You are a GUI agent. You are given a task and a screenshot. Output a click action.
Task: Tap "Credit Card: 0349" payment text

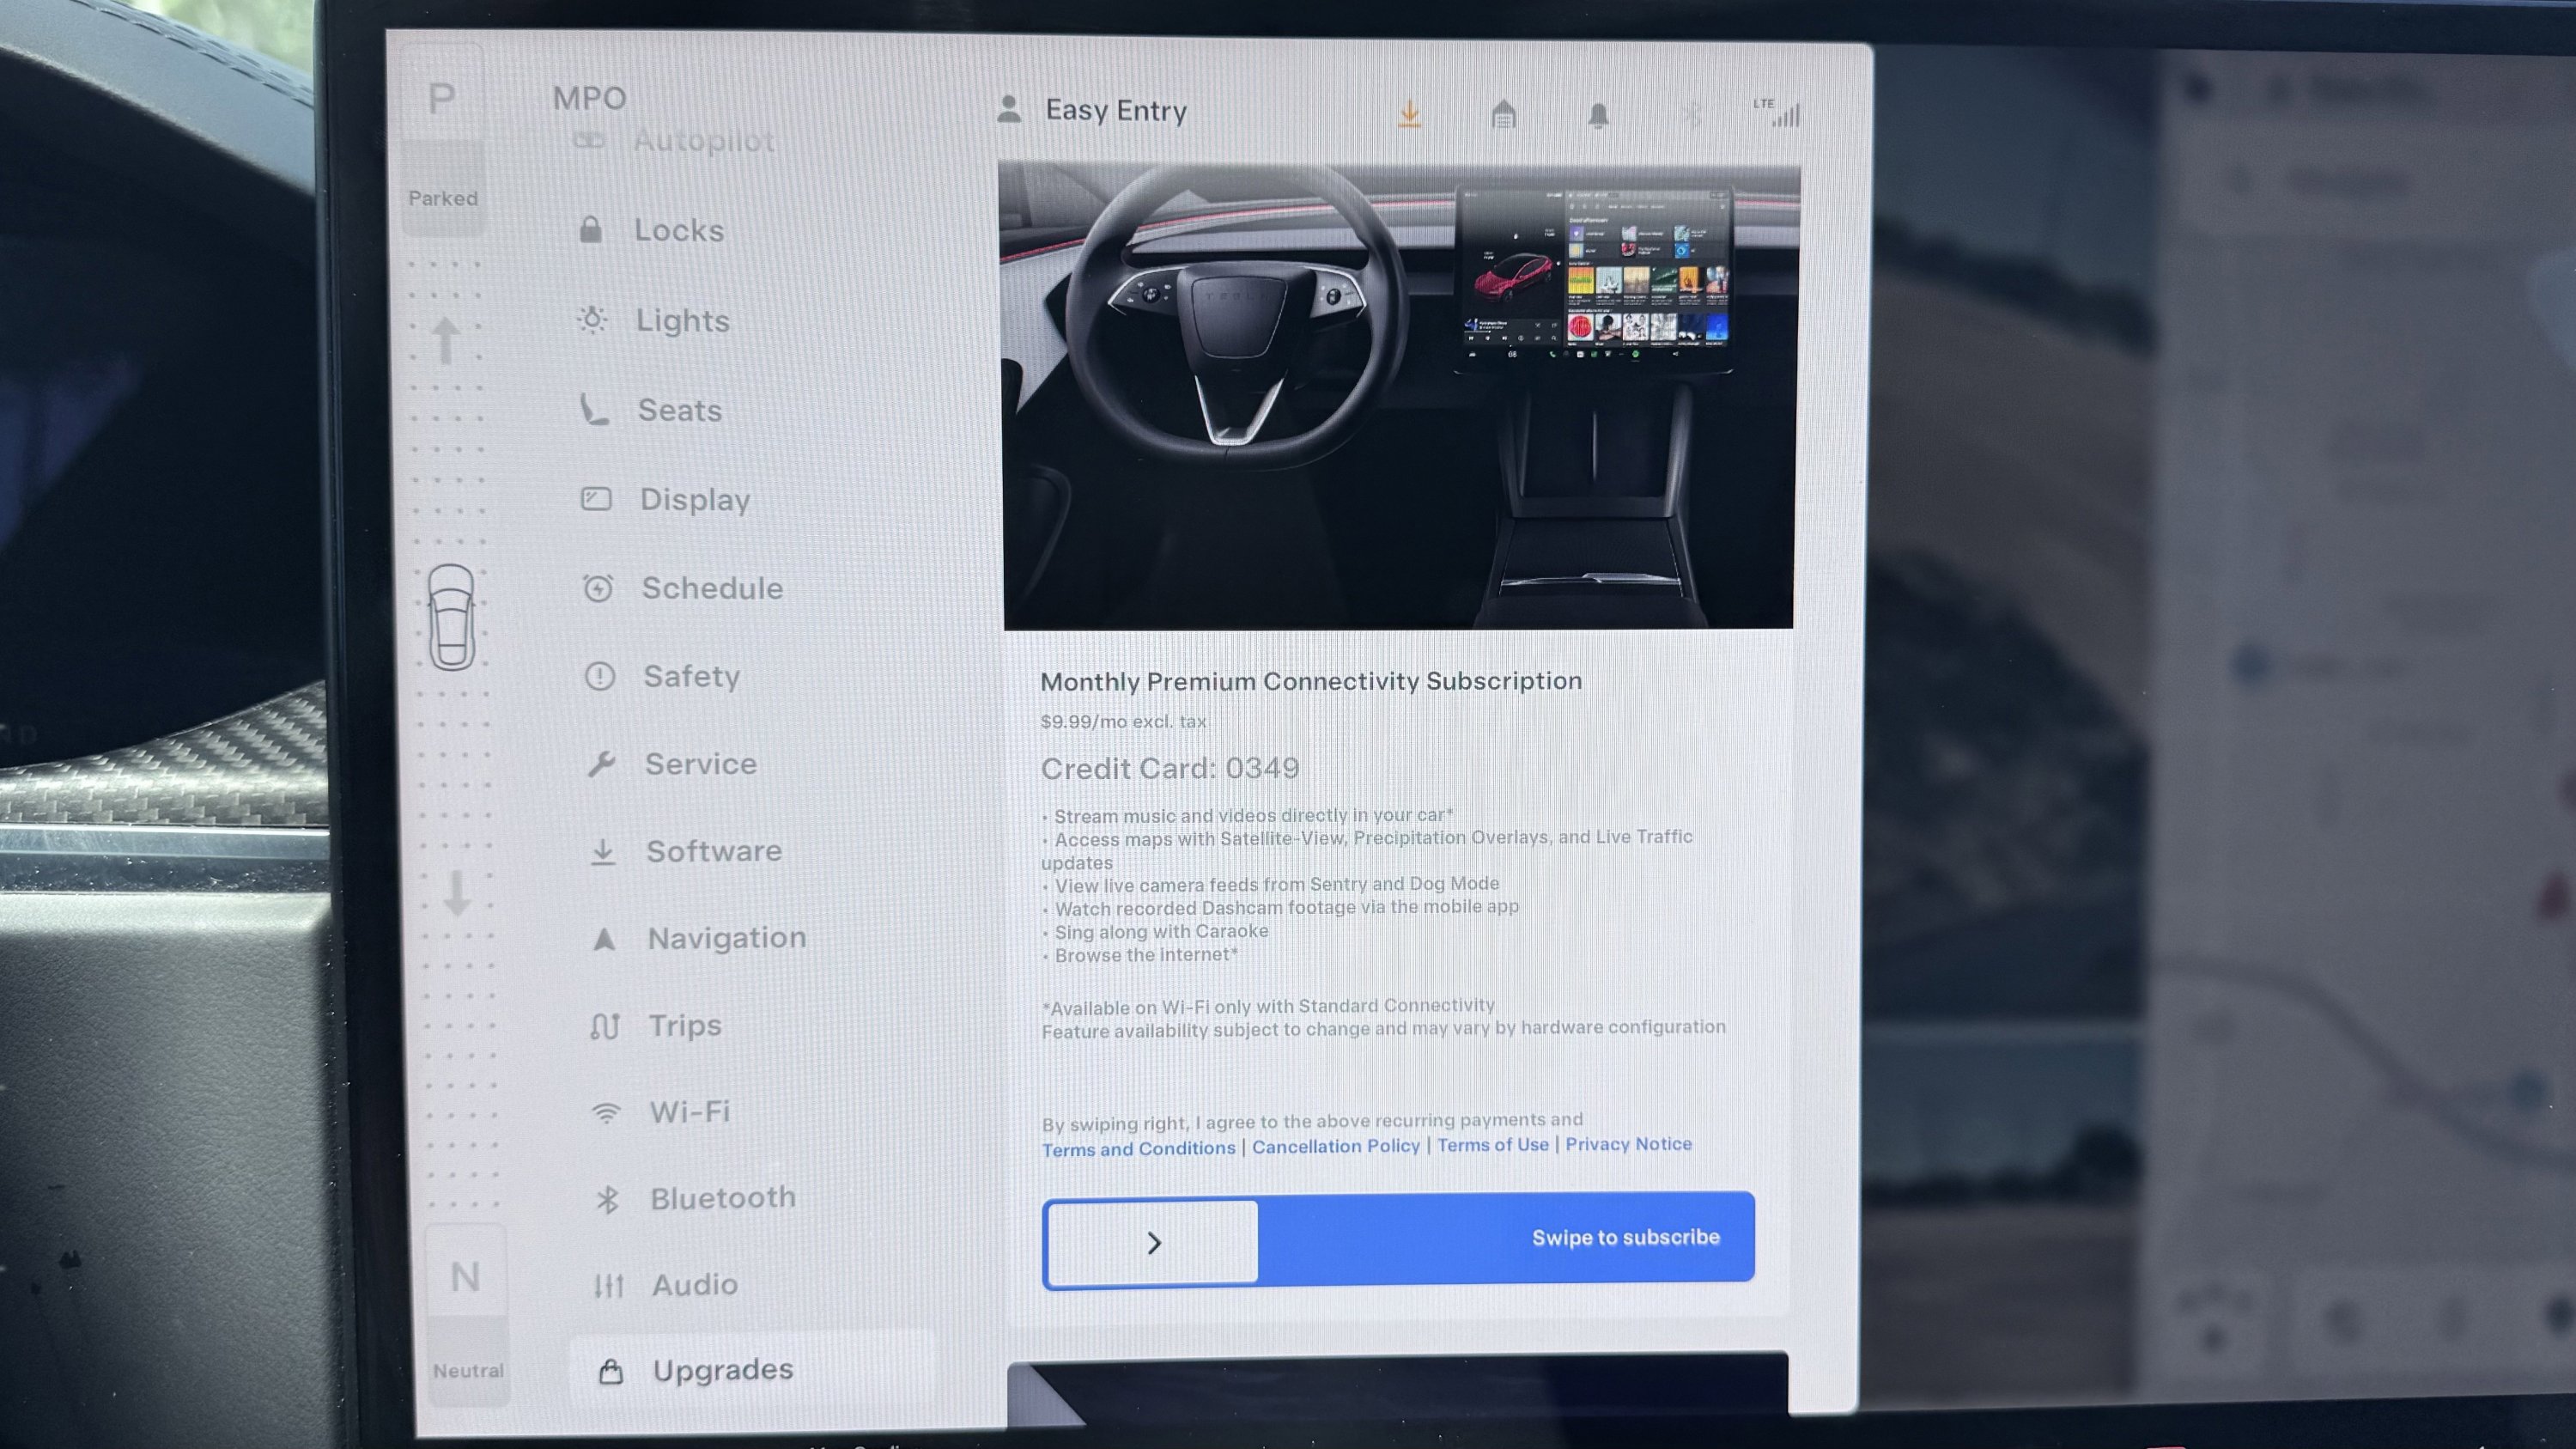click(x=1170, y=768)
